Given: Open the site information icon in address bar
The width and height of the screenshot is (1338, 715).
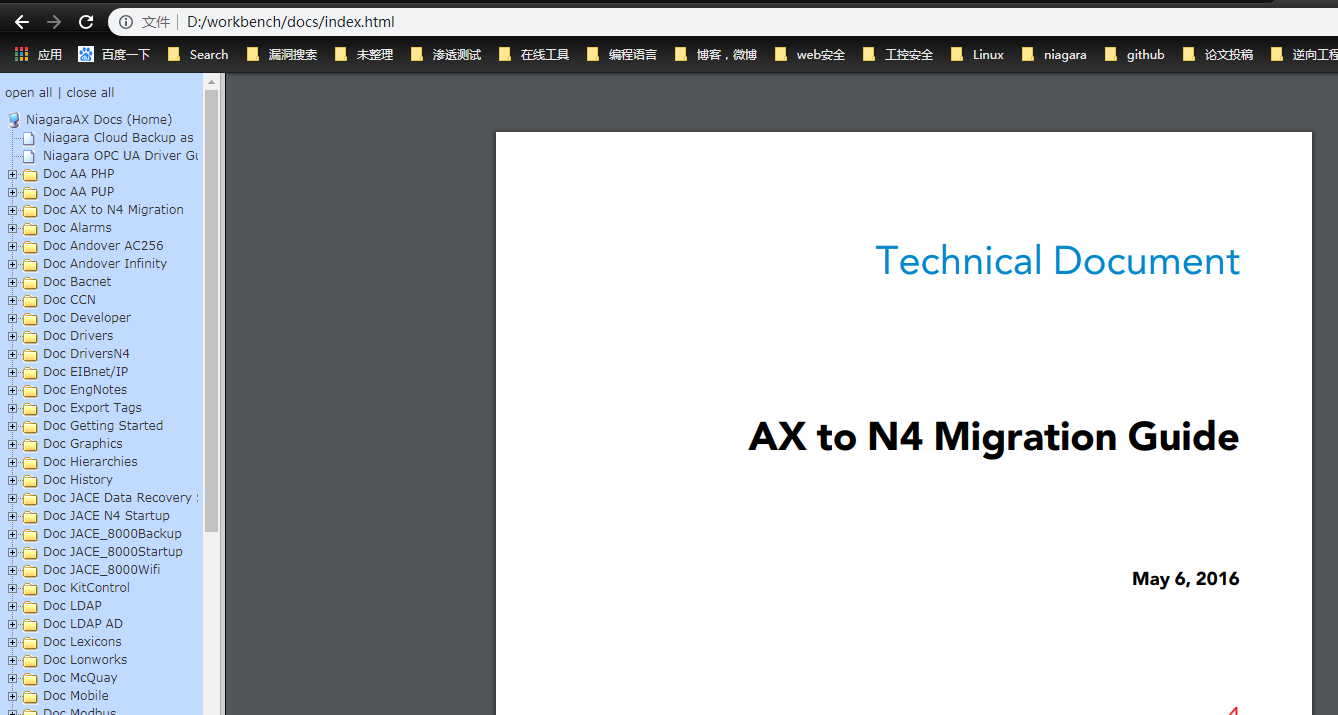Looking at the screenshot, I should [126, 22].
